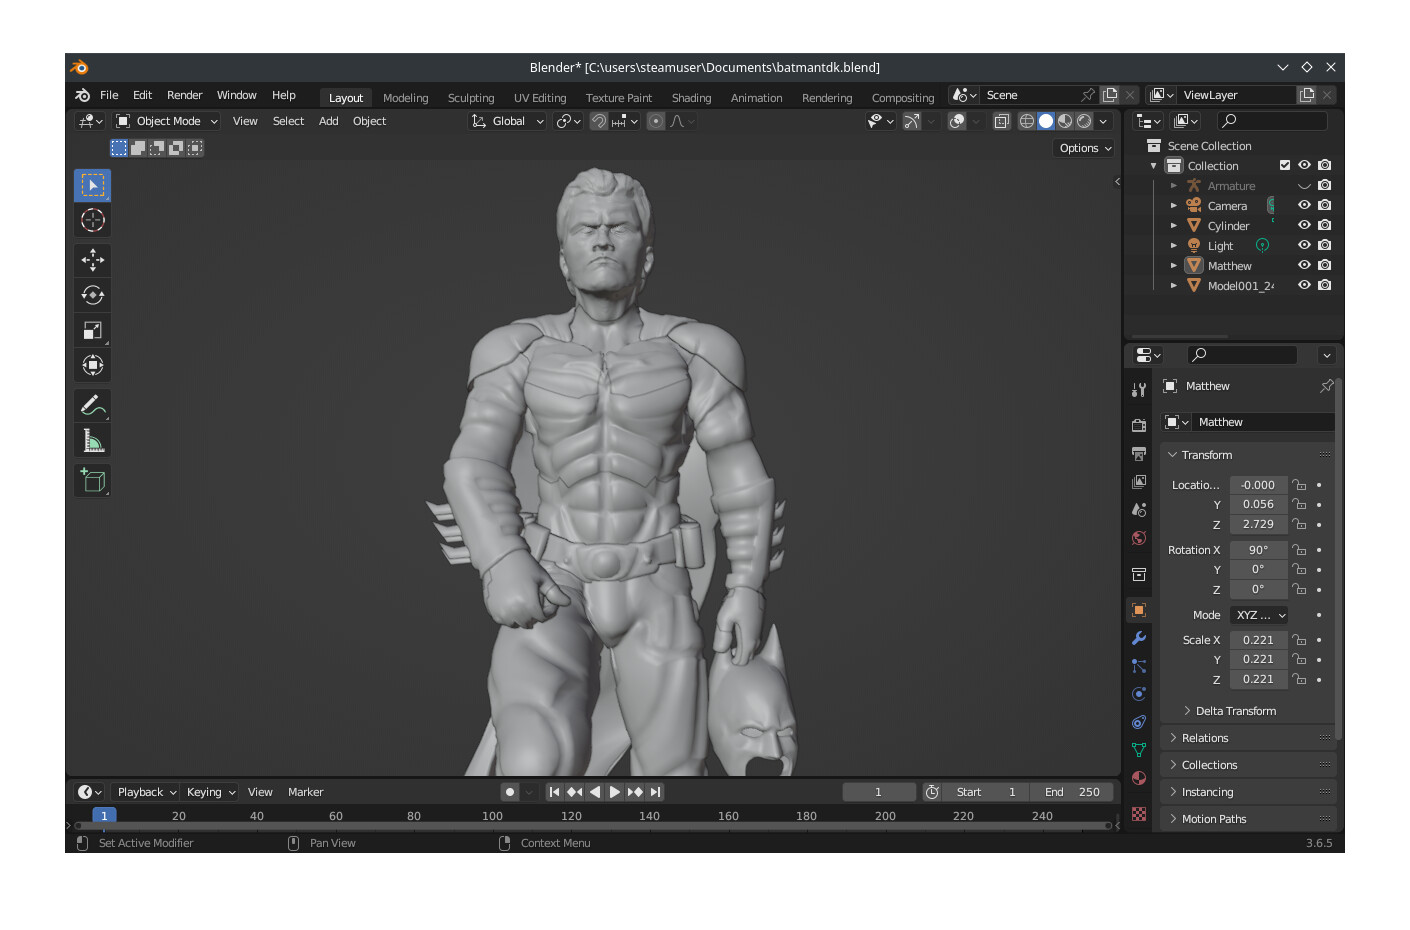Open Material properties sphere tab
The width and height of the screenshot is (1410, 930).
pyautogui.click(x=1139, y=778)
